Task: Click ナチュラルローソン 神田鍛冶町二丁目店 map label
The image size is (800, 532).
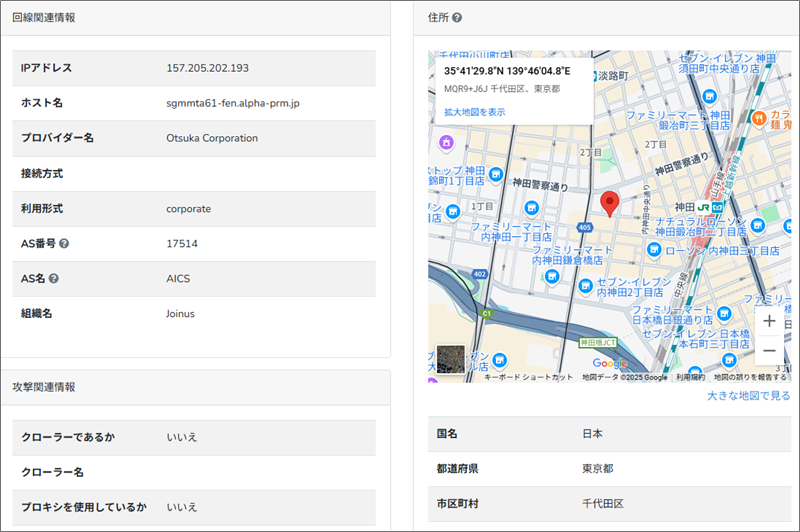Action: pyautogui.click(x=701, y=226)
